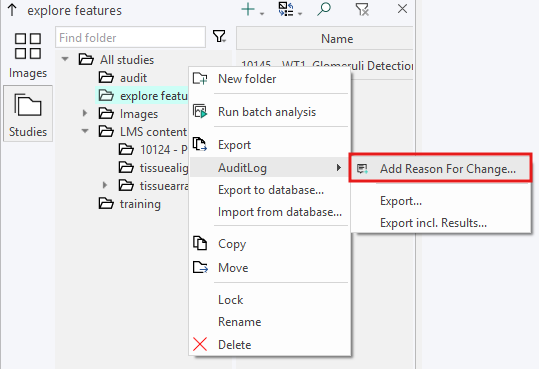Viewport: 539px width, 369px height.
Task: Select the 10124 - P folder
Action: (153, 150)
